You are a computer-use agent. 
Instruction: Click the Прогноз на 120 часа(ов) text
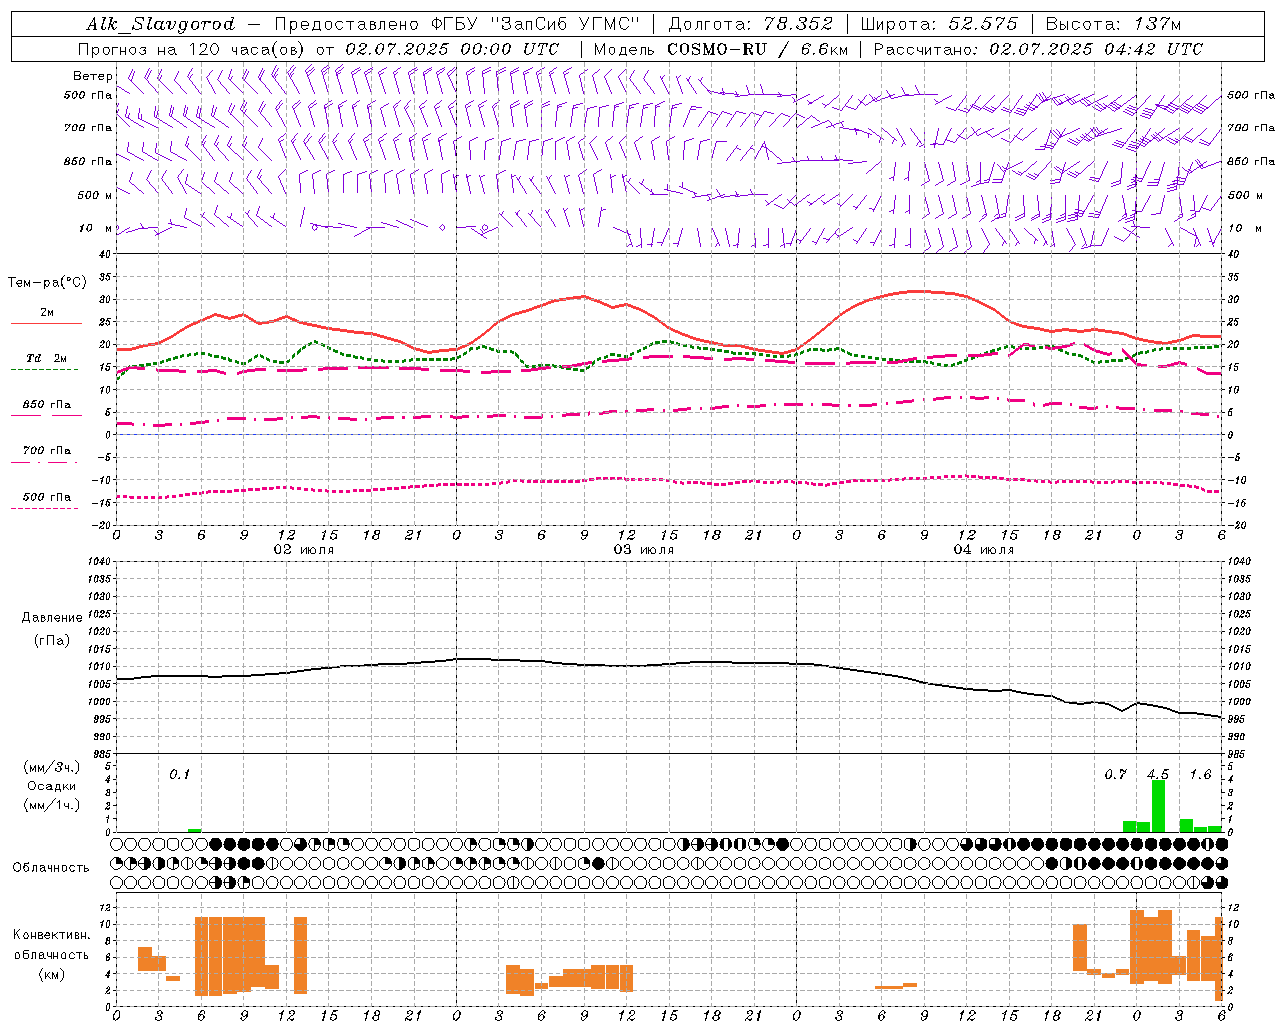[x=194, y=49]
